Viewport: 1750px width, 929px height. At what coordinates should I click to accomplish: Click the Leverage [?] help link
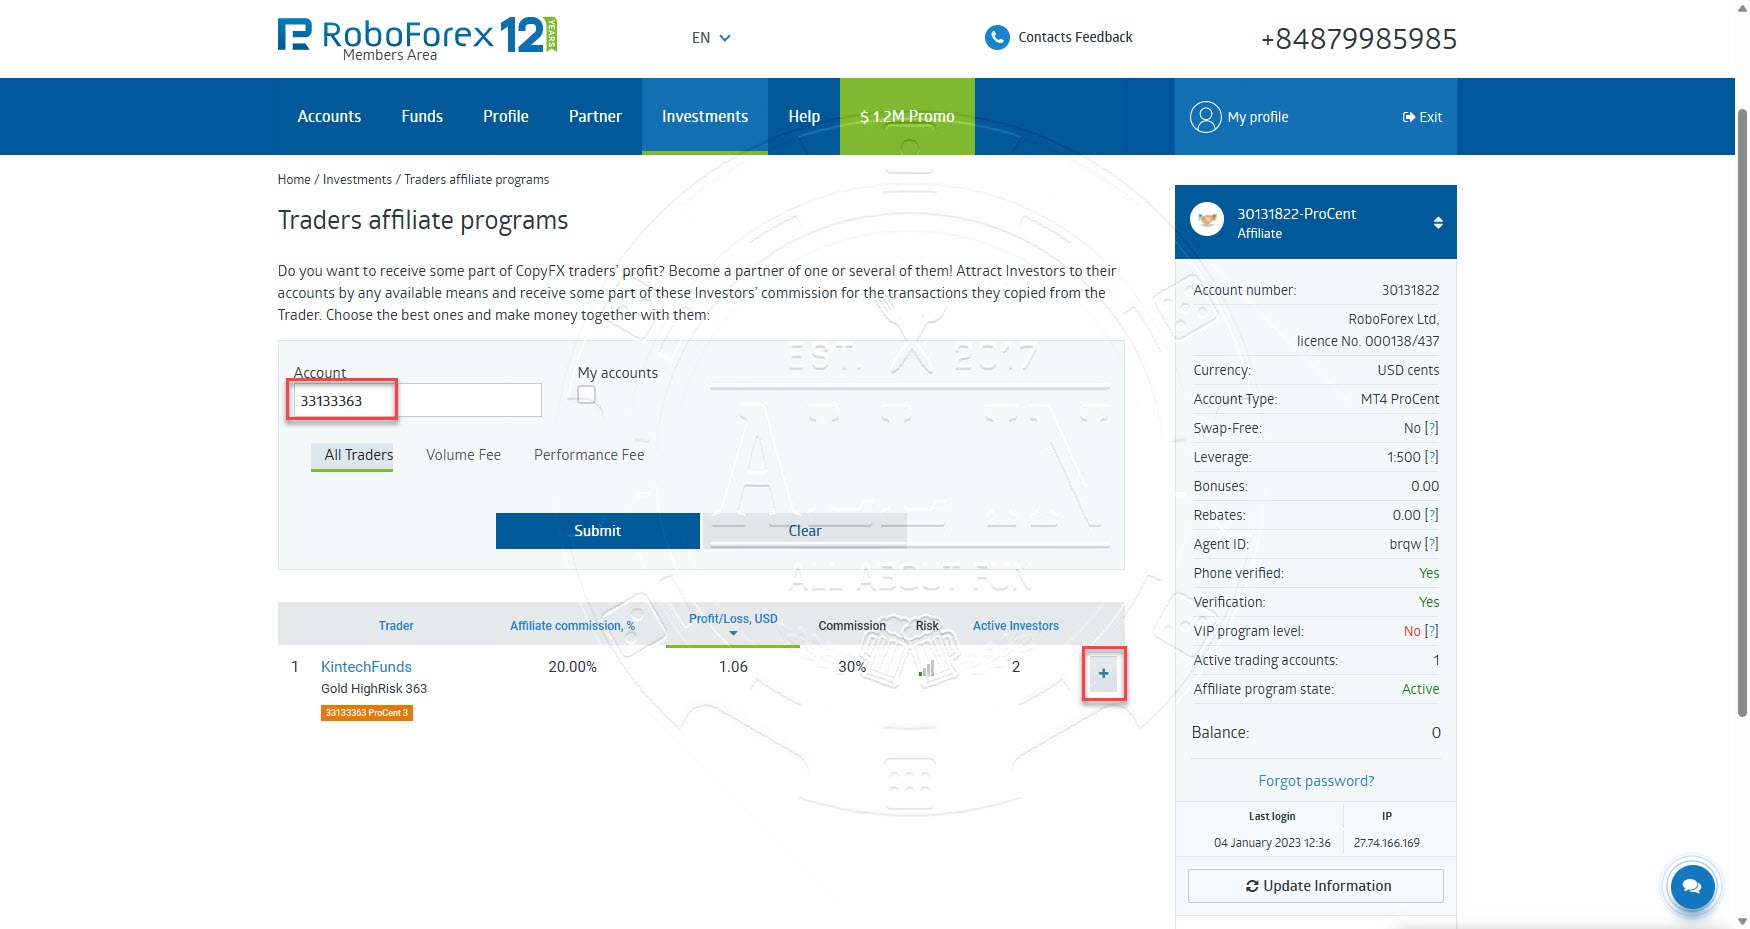click(x=1432, y=457)
